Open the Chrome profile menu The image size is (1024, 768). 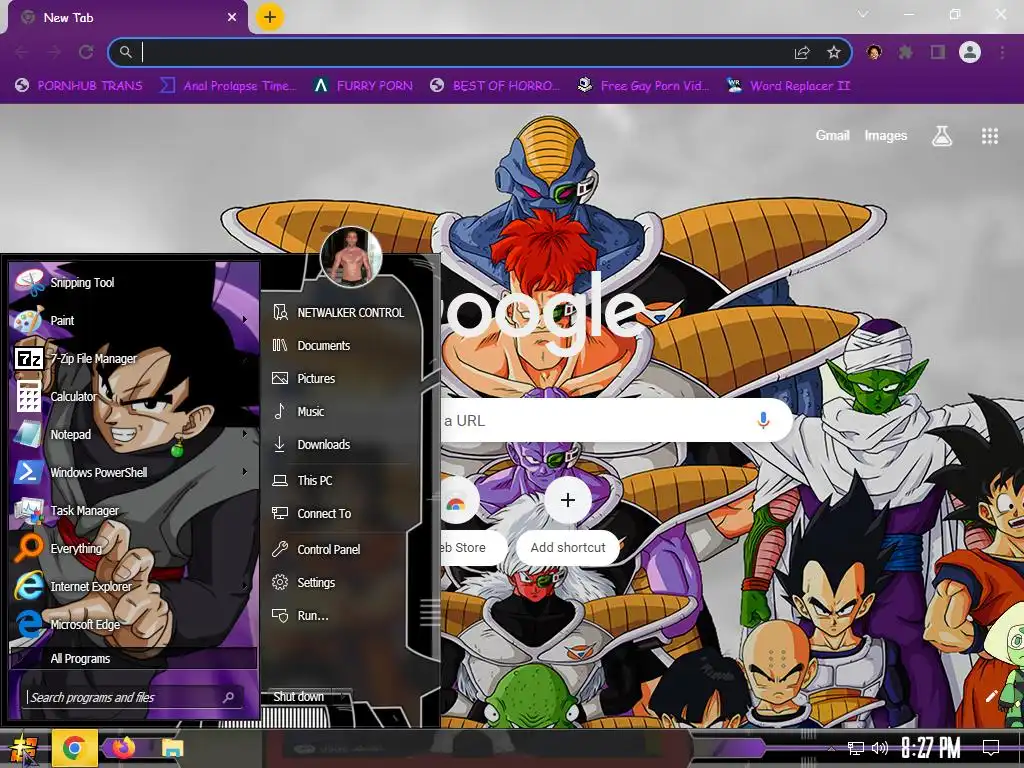pos(970,52)
